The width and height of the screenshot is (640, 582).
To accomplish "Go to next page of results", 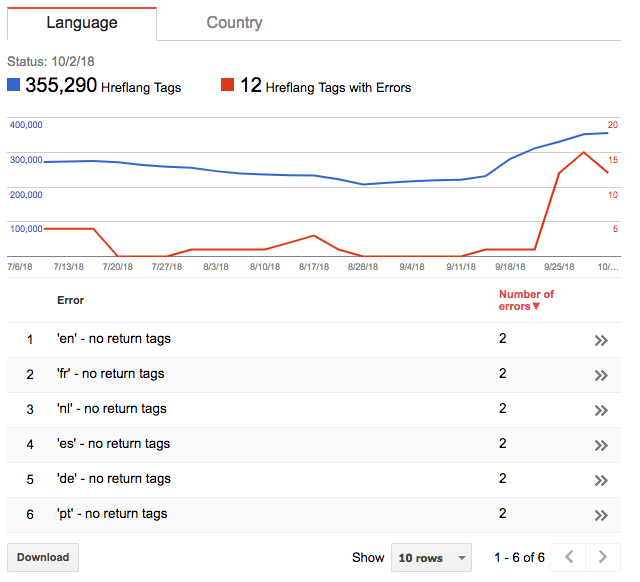I will (603, 557).
